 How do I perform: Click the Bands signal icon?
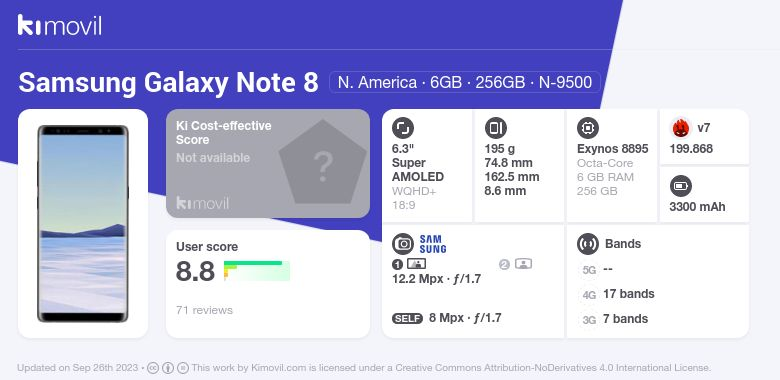point(588,244)
